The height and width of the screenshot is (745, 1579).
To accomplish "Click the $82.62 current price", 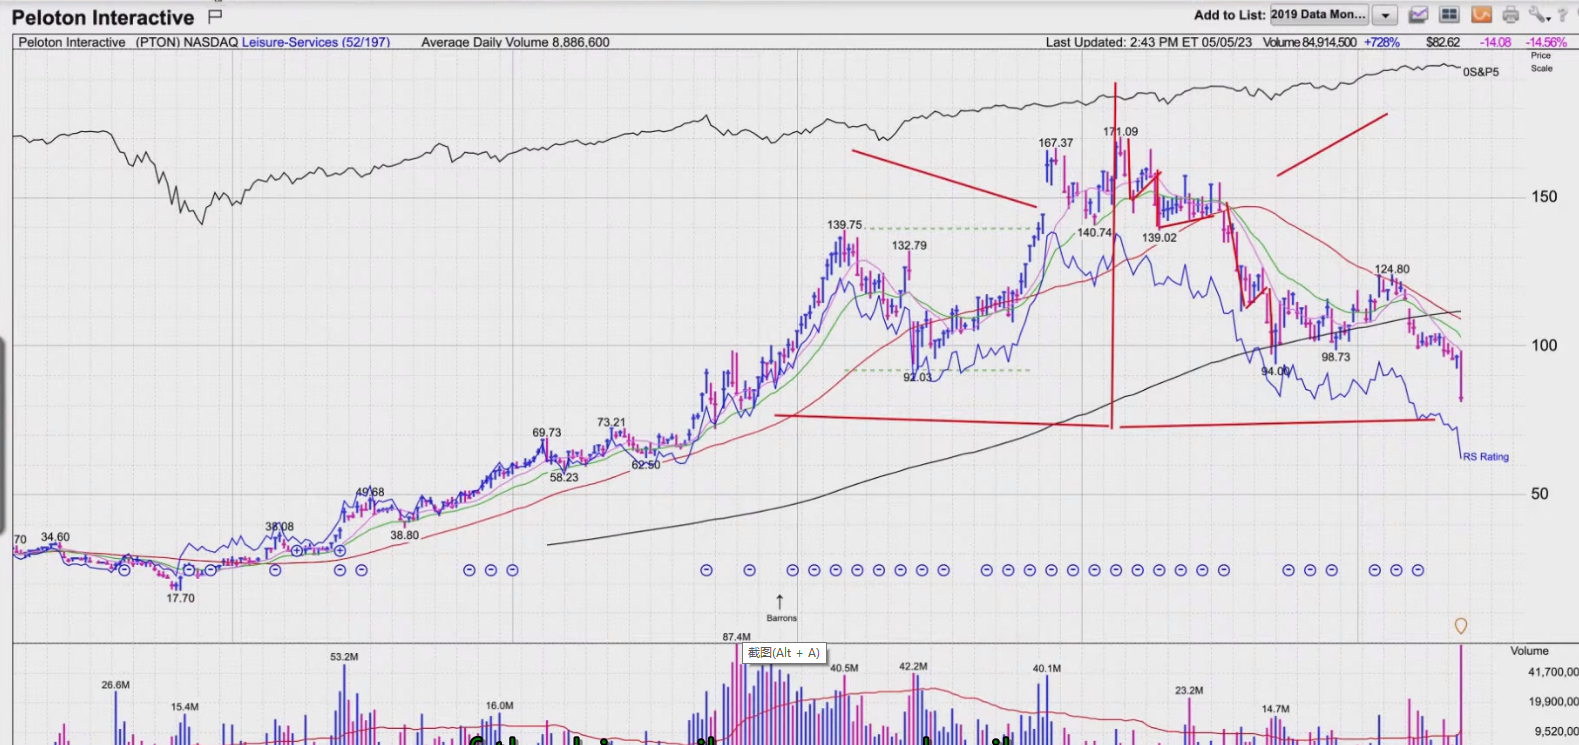I will [1443, 42].
